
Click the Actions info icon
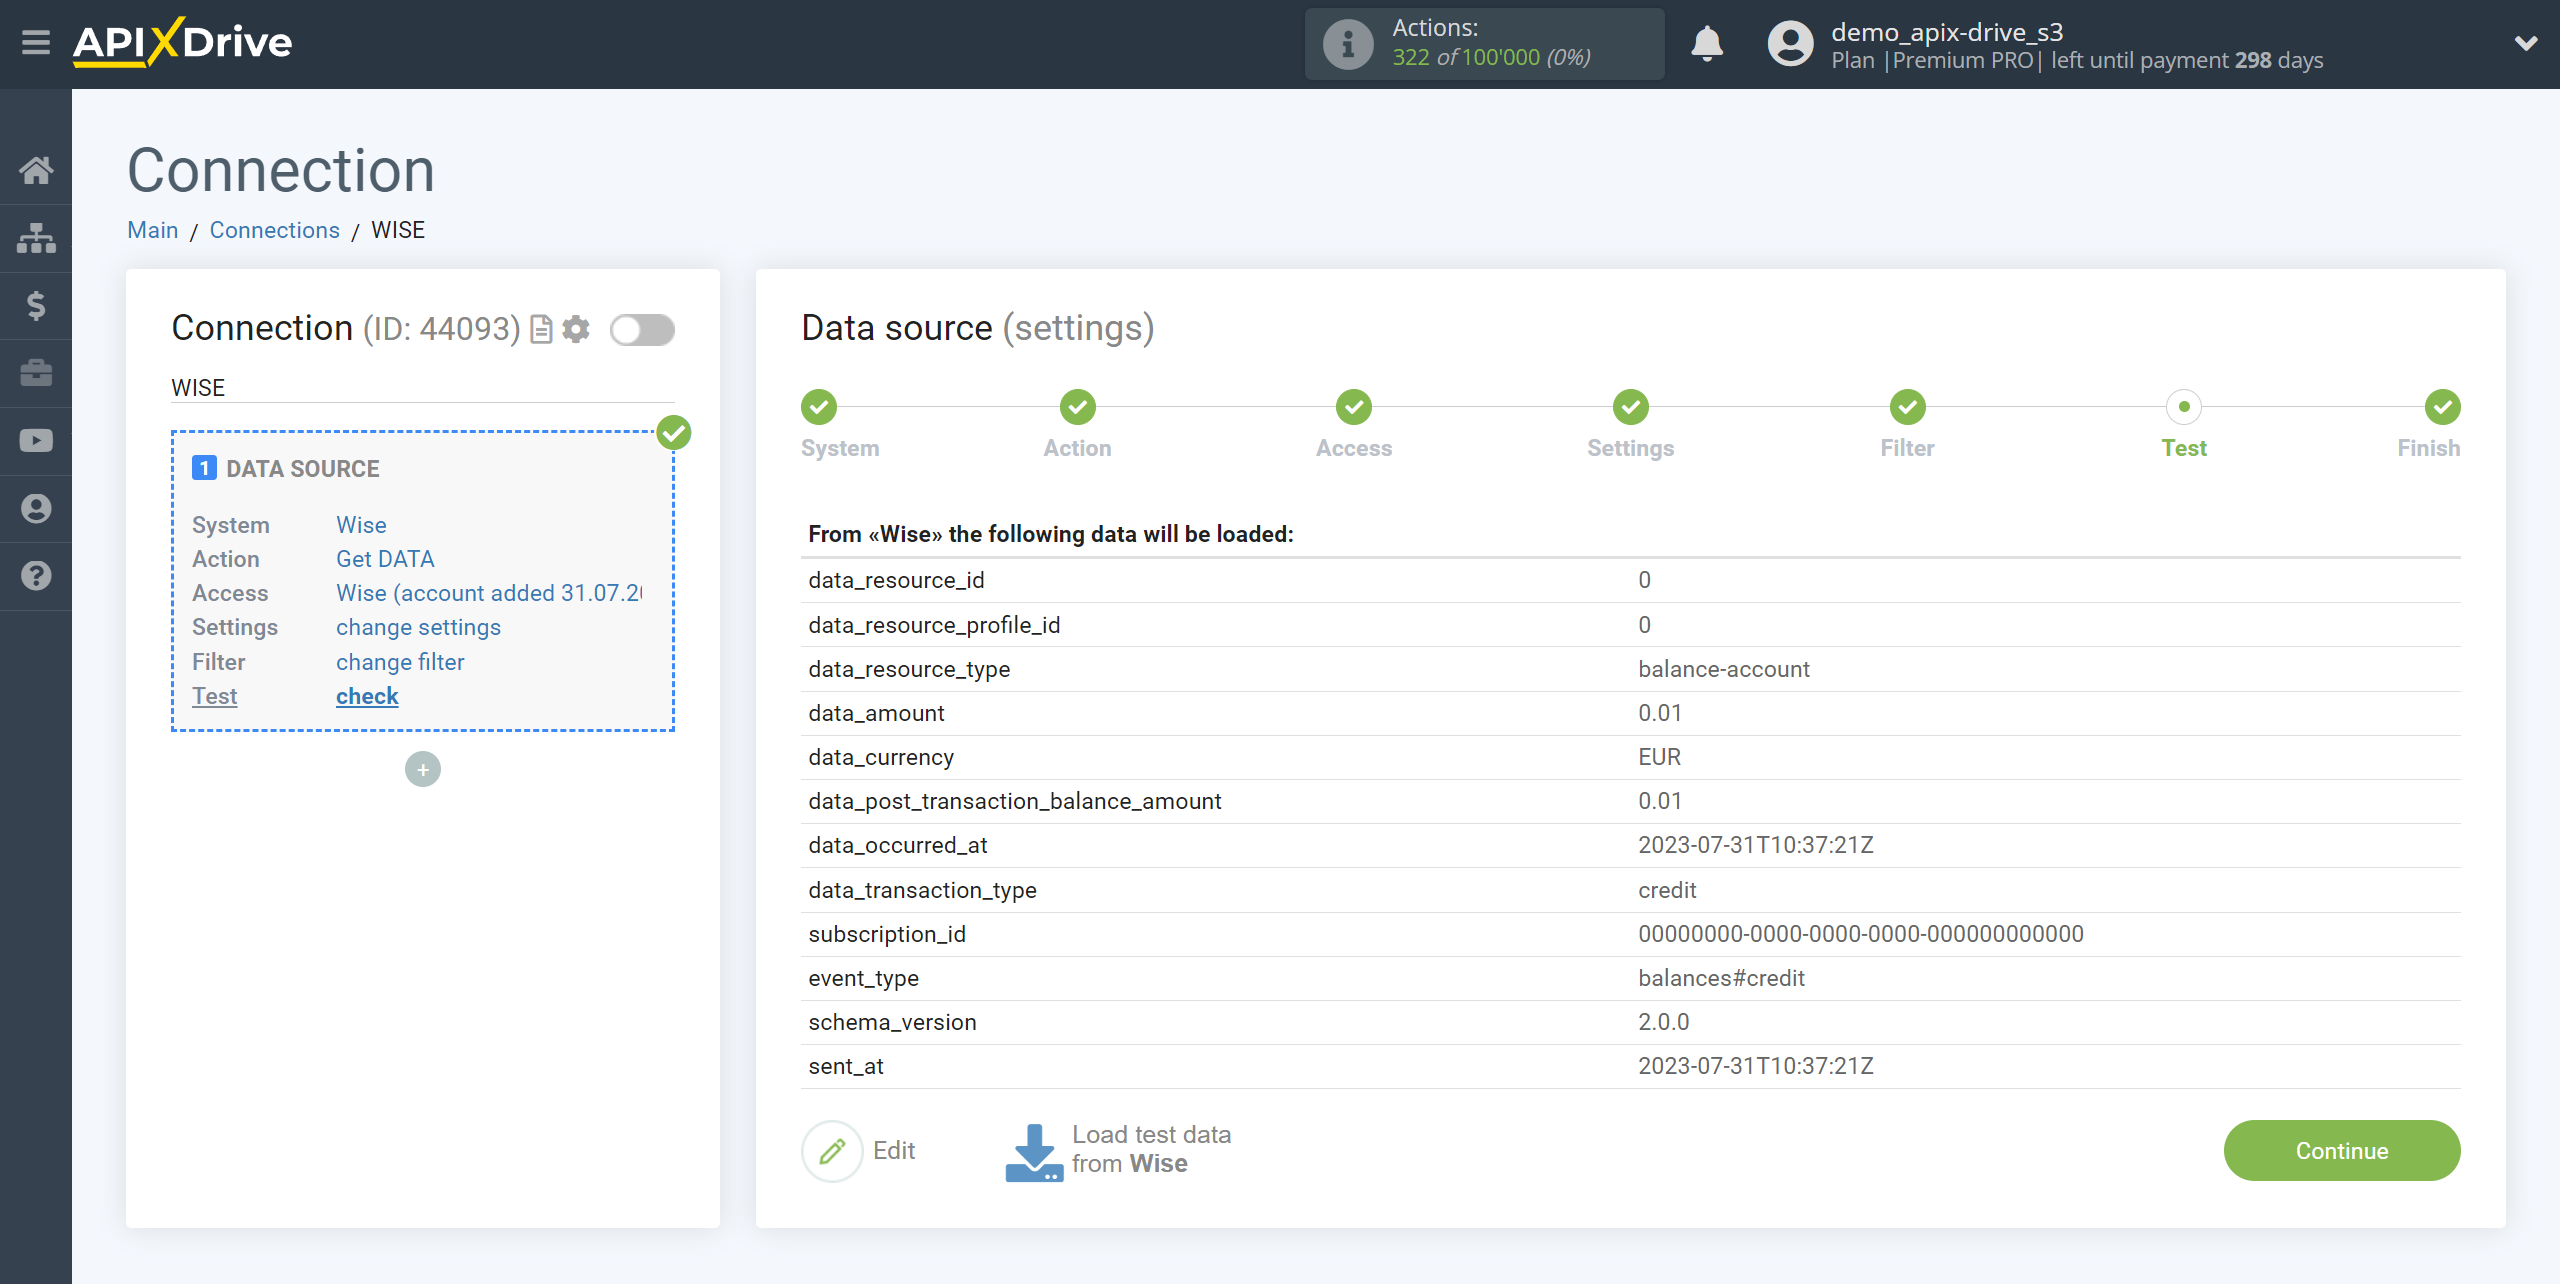[x=1348, y=44]
